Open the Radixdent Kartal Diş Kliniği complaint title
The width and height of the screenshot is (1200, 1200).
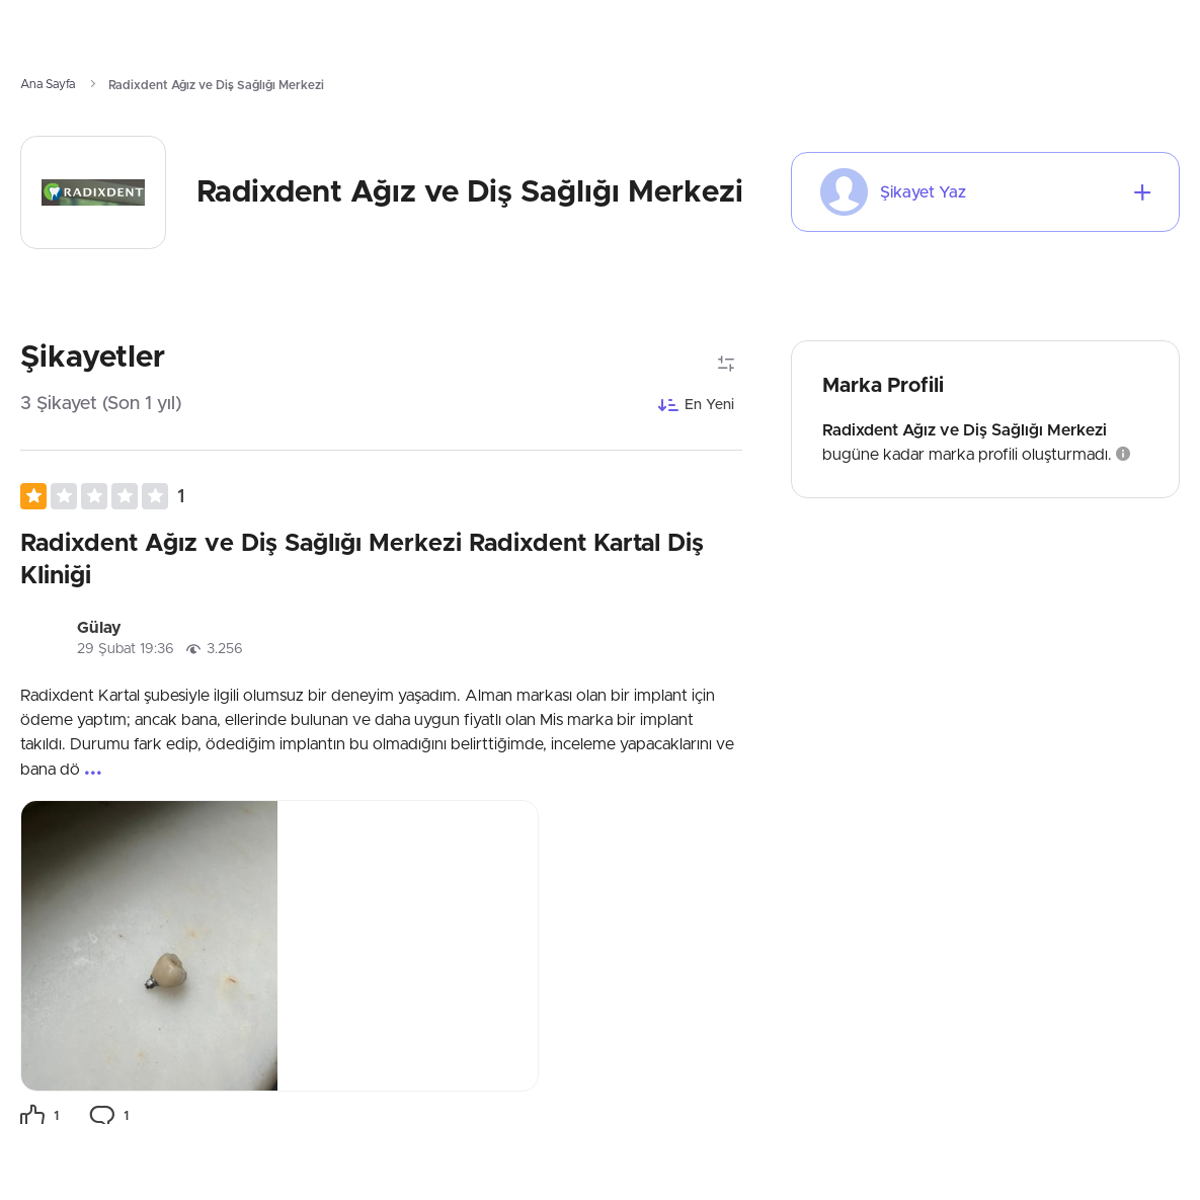[x=362, y=559]
